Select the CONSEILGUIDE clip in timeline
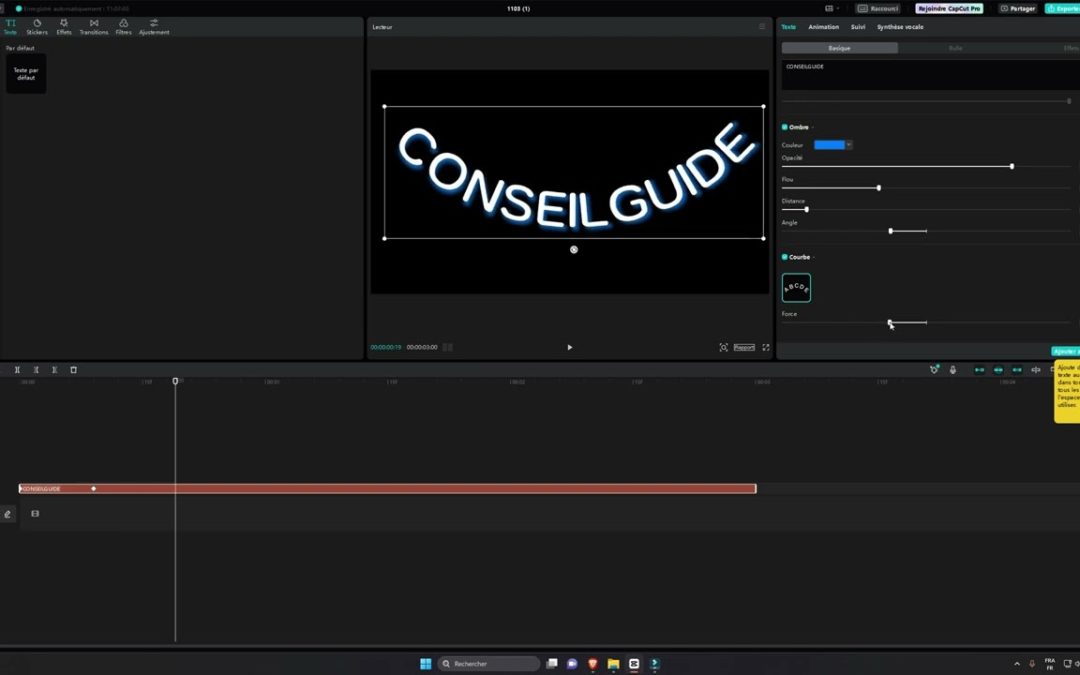Viewport: 1080px width, 675px height. click(x=388, y=488)
